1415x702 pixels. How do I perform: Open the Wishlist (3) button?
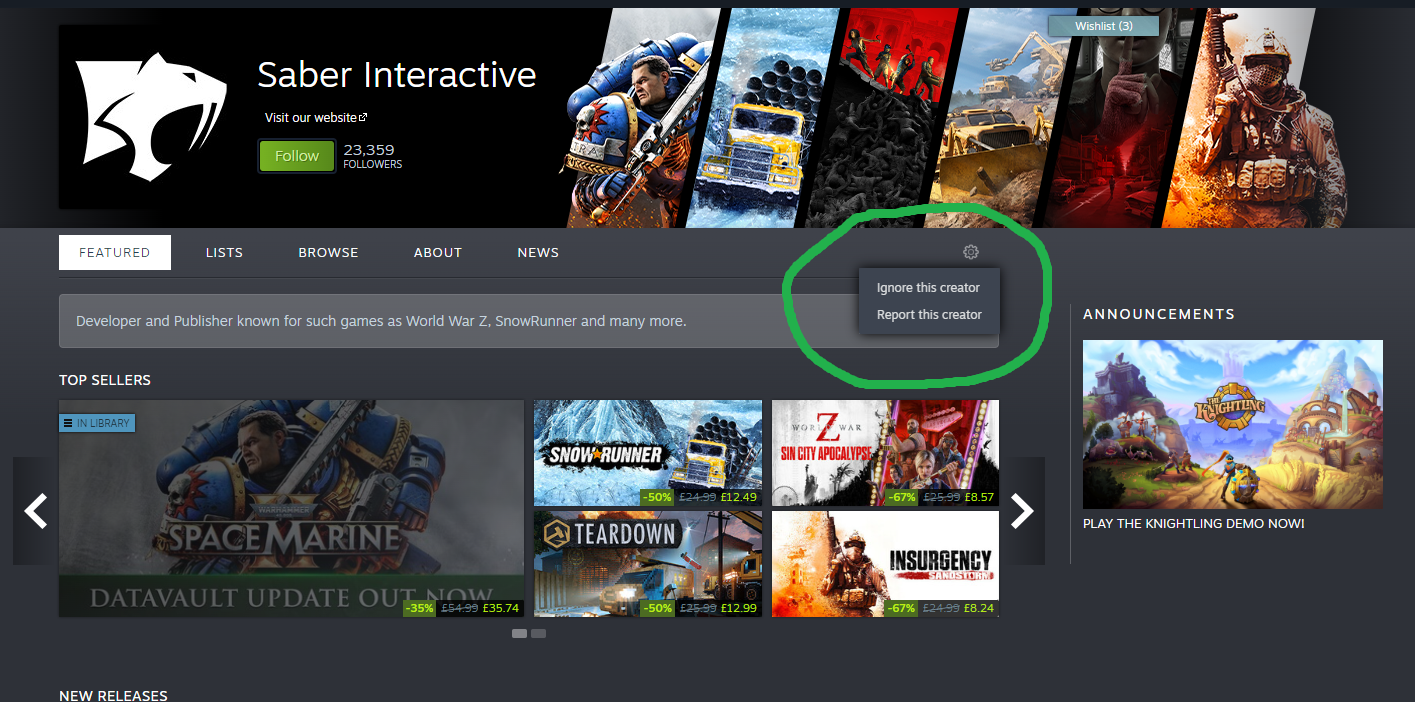(1104, 26)
